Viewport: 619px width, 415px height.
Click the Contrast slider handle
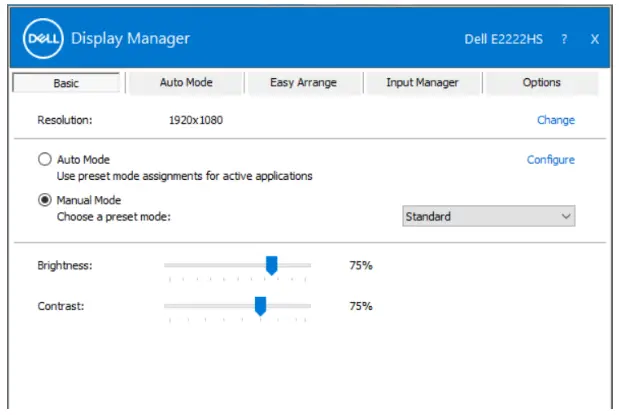coord(260,306)
